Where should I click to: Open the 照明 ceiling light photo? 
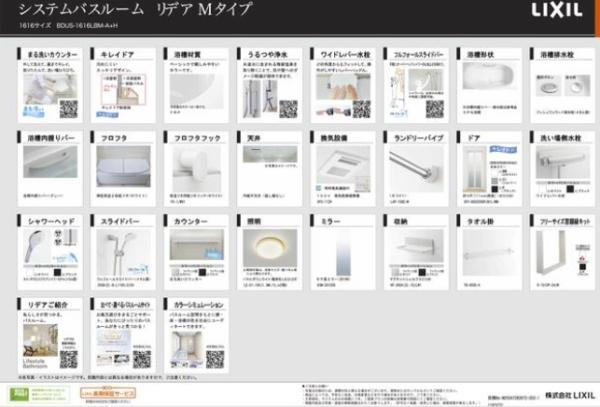point(270,248)
